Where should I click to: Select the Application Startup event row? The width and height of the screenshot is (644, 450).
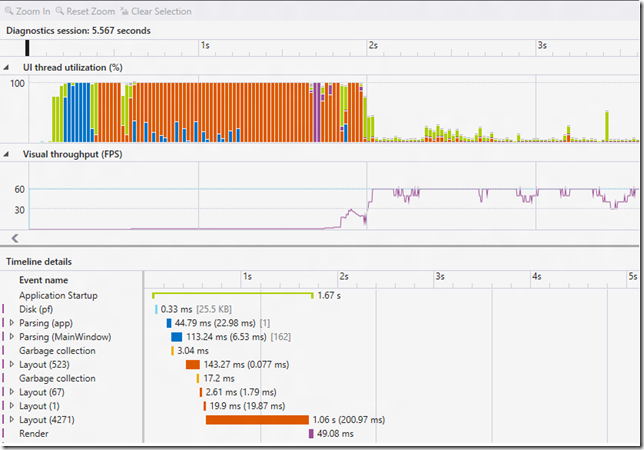58,295
